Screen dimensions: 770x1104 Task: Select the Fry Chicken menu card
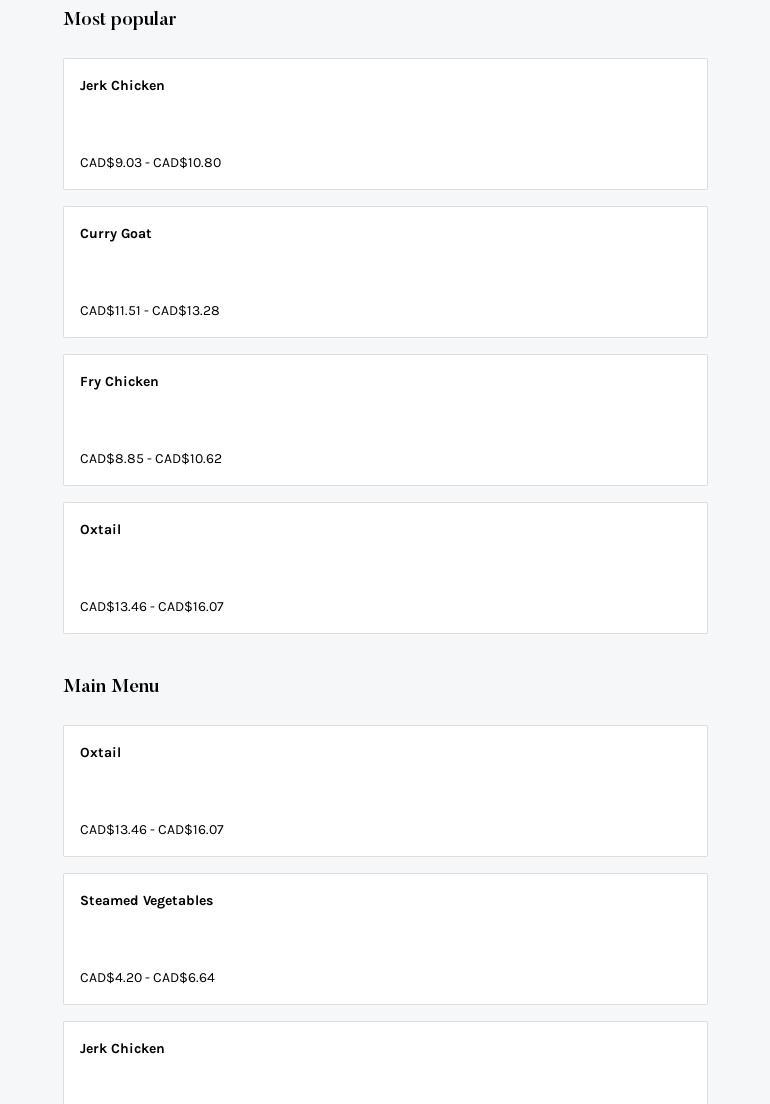click(x=385, y=420)
